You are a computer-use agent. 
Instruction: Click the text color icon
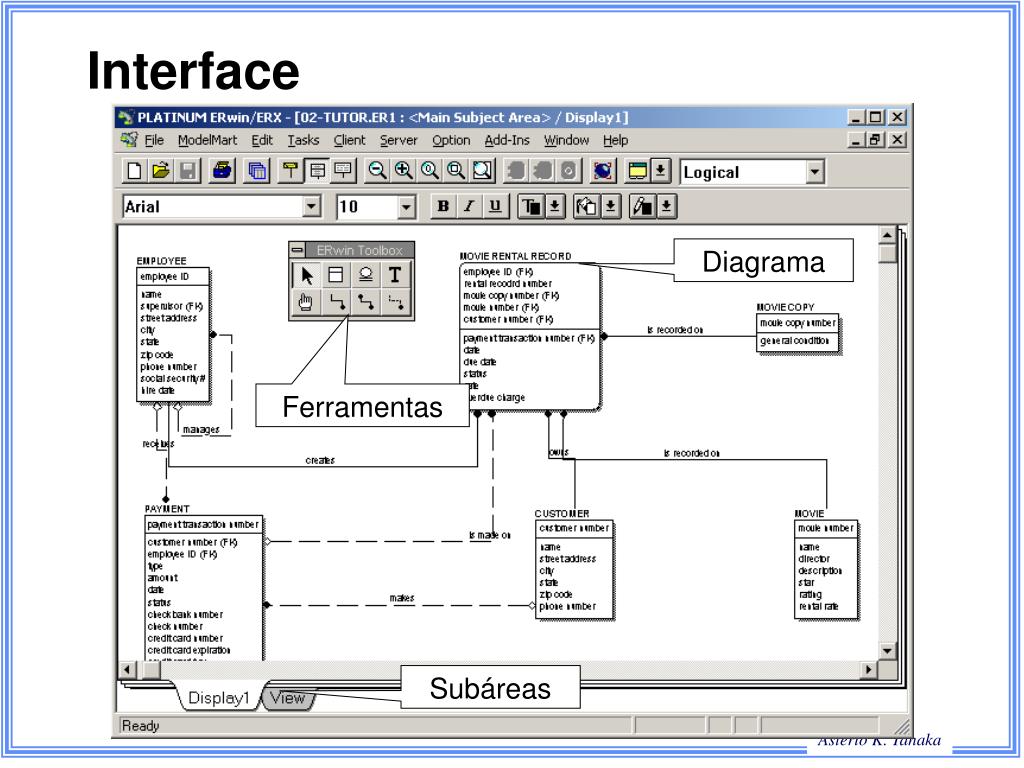point(530,206)
